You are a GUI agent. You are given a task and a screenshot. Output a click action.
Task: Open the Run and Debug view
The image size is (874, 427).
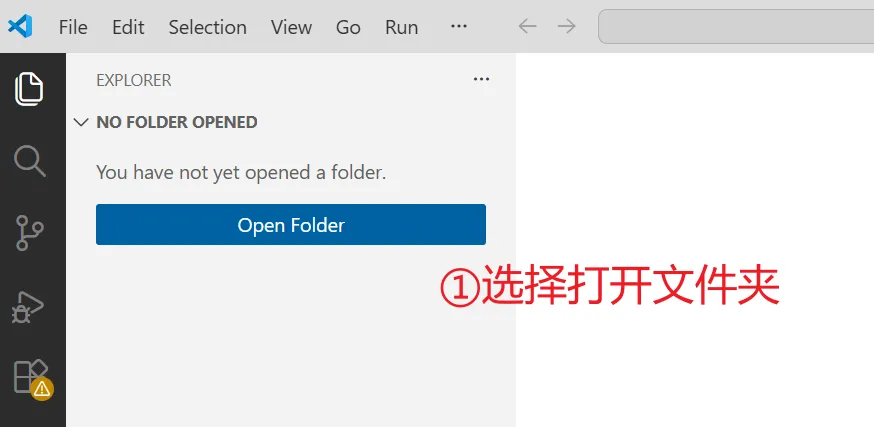tap(28, 307)
